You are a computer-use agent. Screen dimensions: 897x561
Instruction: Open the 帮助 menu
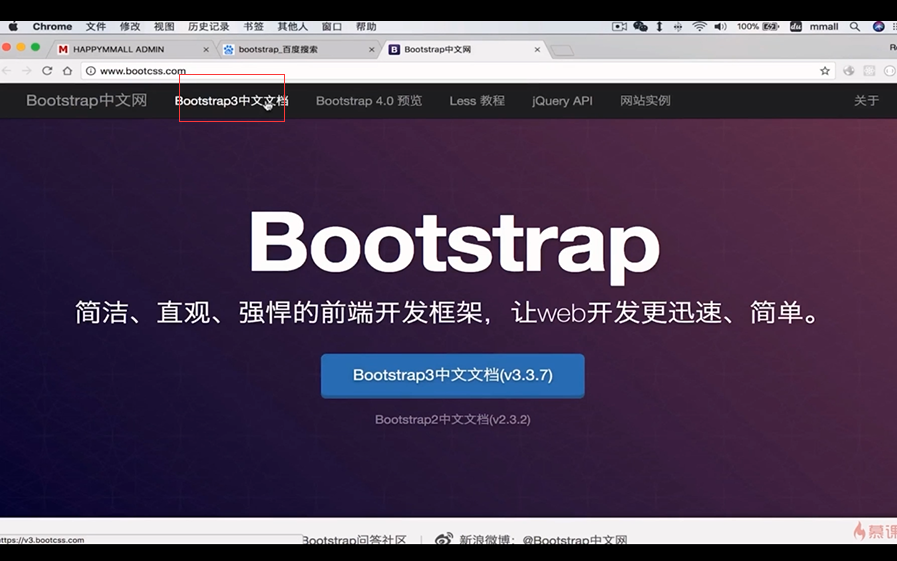click(366, 26)
